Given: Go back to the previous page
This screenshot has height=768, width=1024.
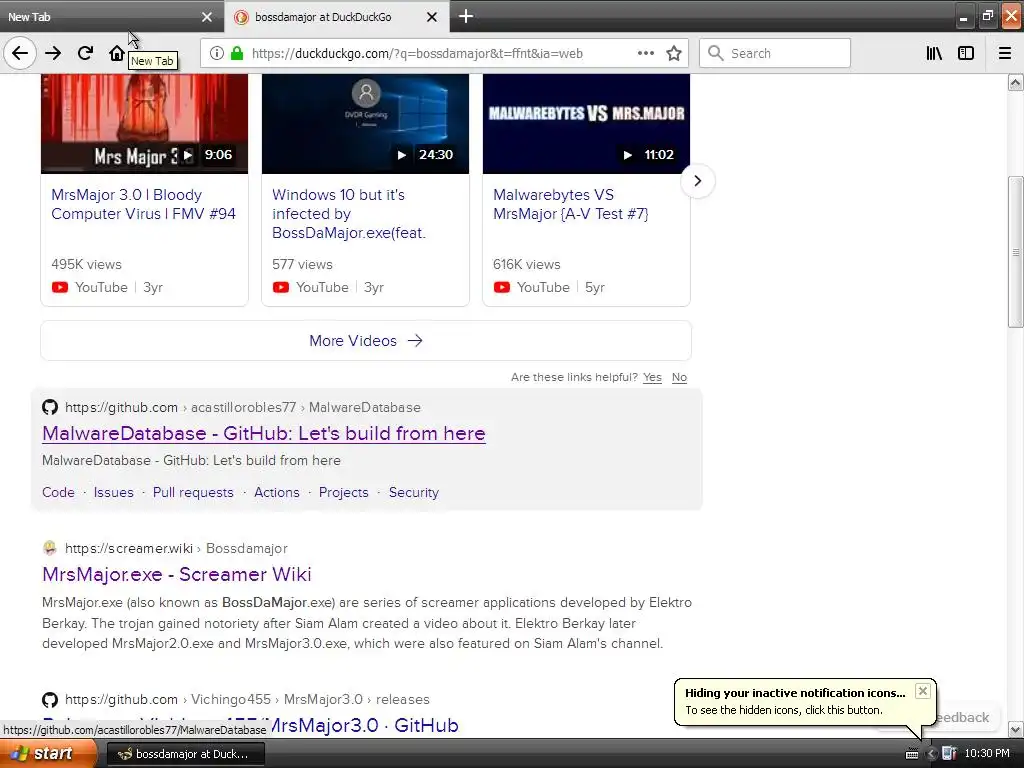Looking at the screenshot, I should (x=20, y=53).
